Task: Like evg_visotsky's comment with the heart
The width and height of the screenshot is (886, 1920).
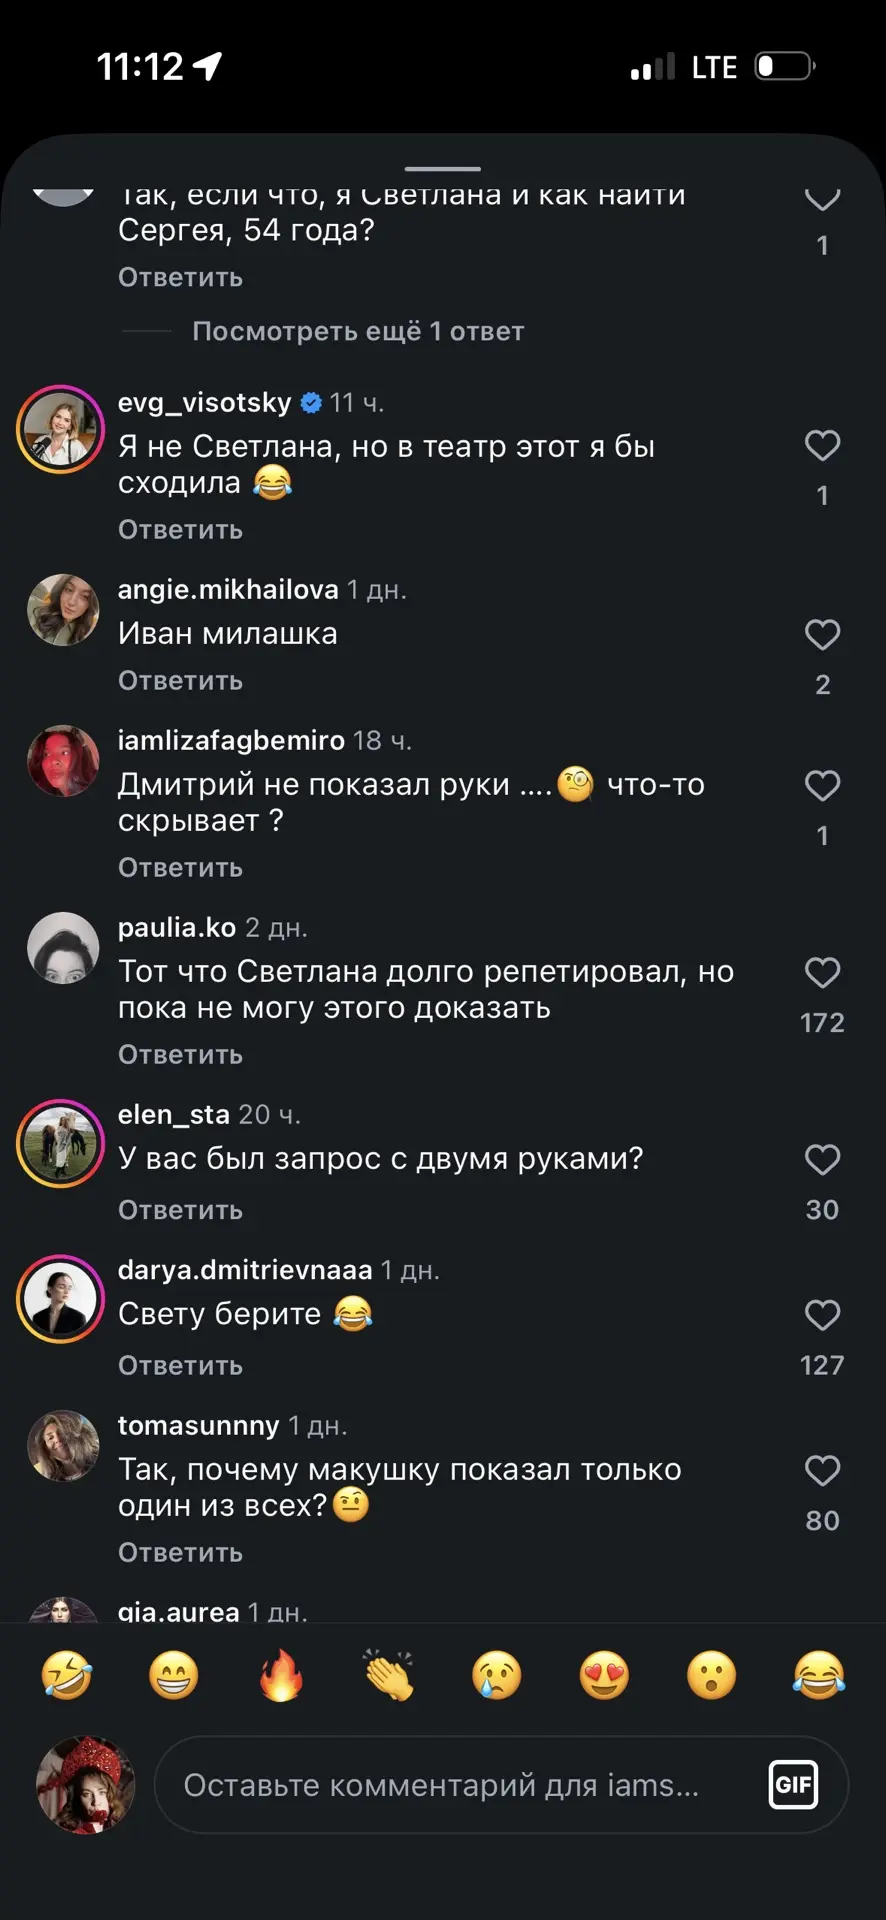Action: [822, 446]
